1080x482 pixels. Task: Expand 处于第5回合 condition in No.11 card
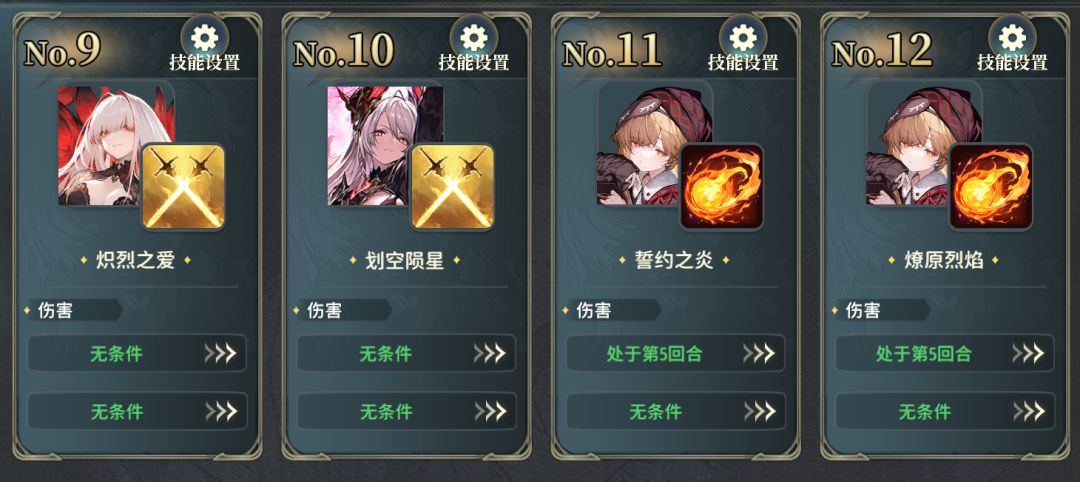click(x=675, y=353)
